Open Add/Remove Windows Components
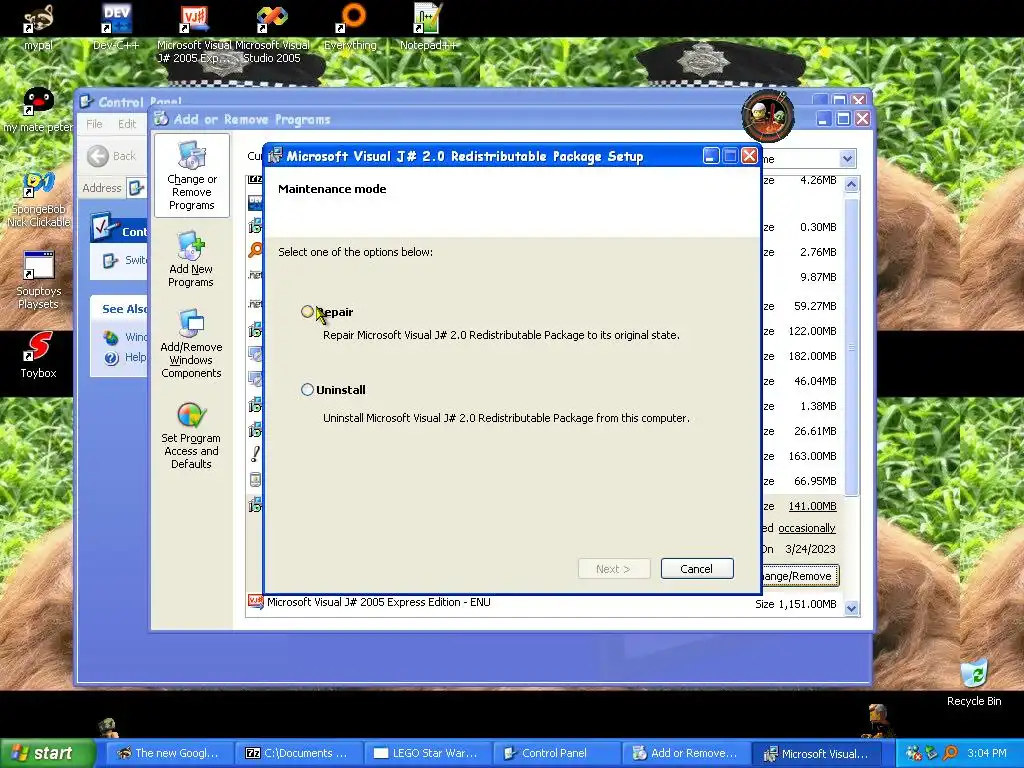This screenshot has height=768, width=1024. [x=191, y=344]
